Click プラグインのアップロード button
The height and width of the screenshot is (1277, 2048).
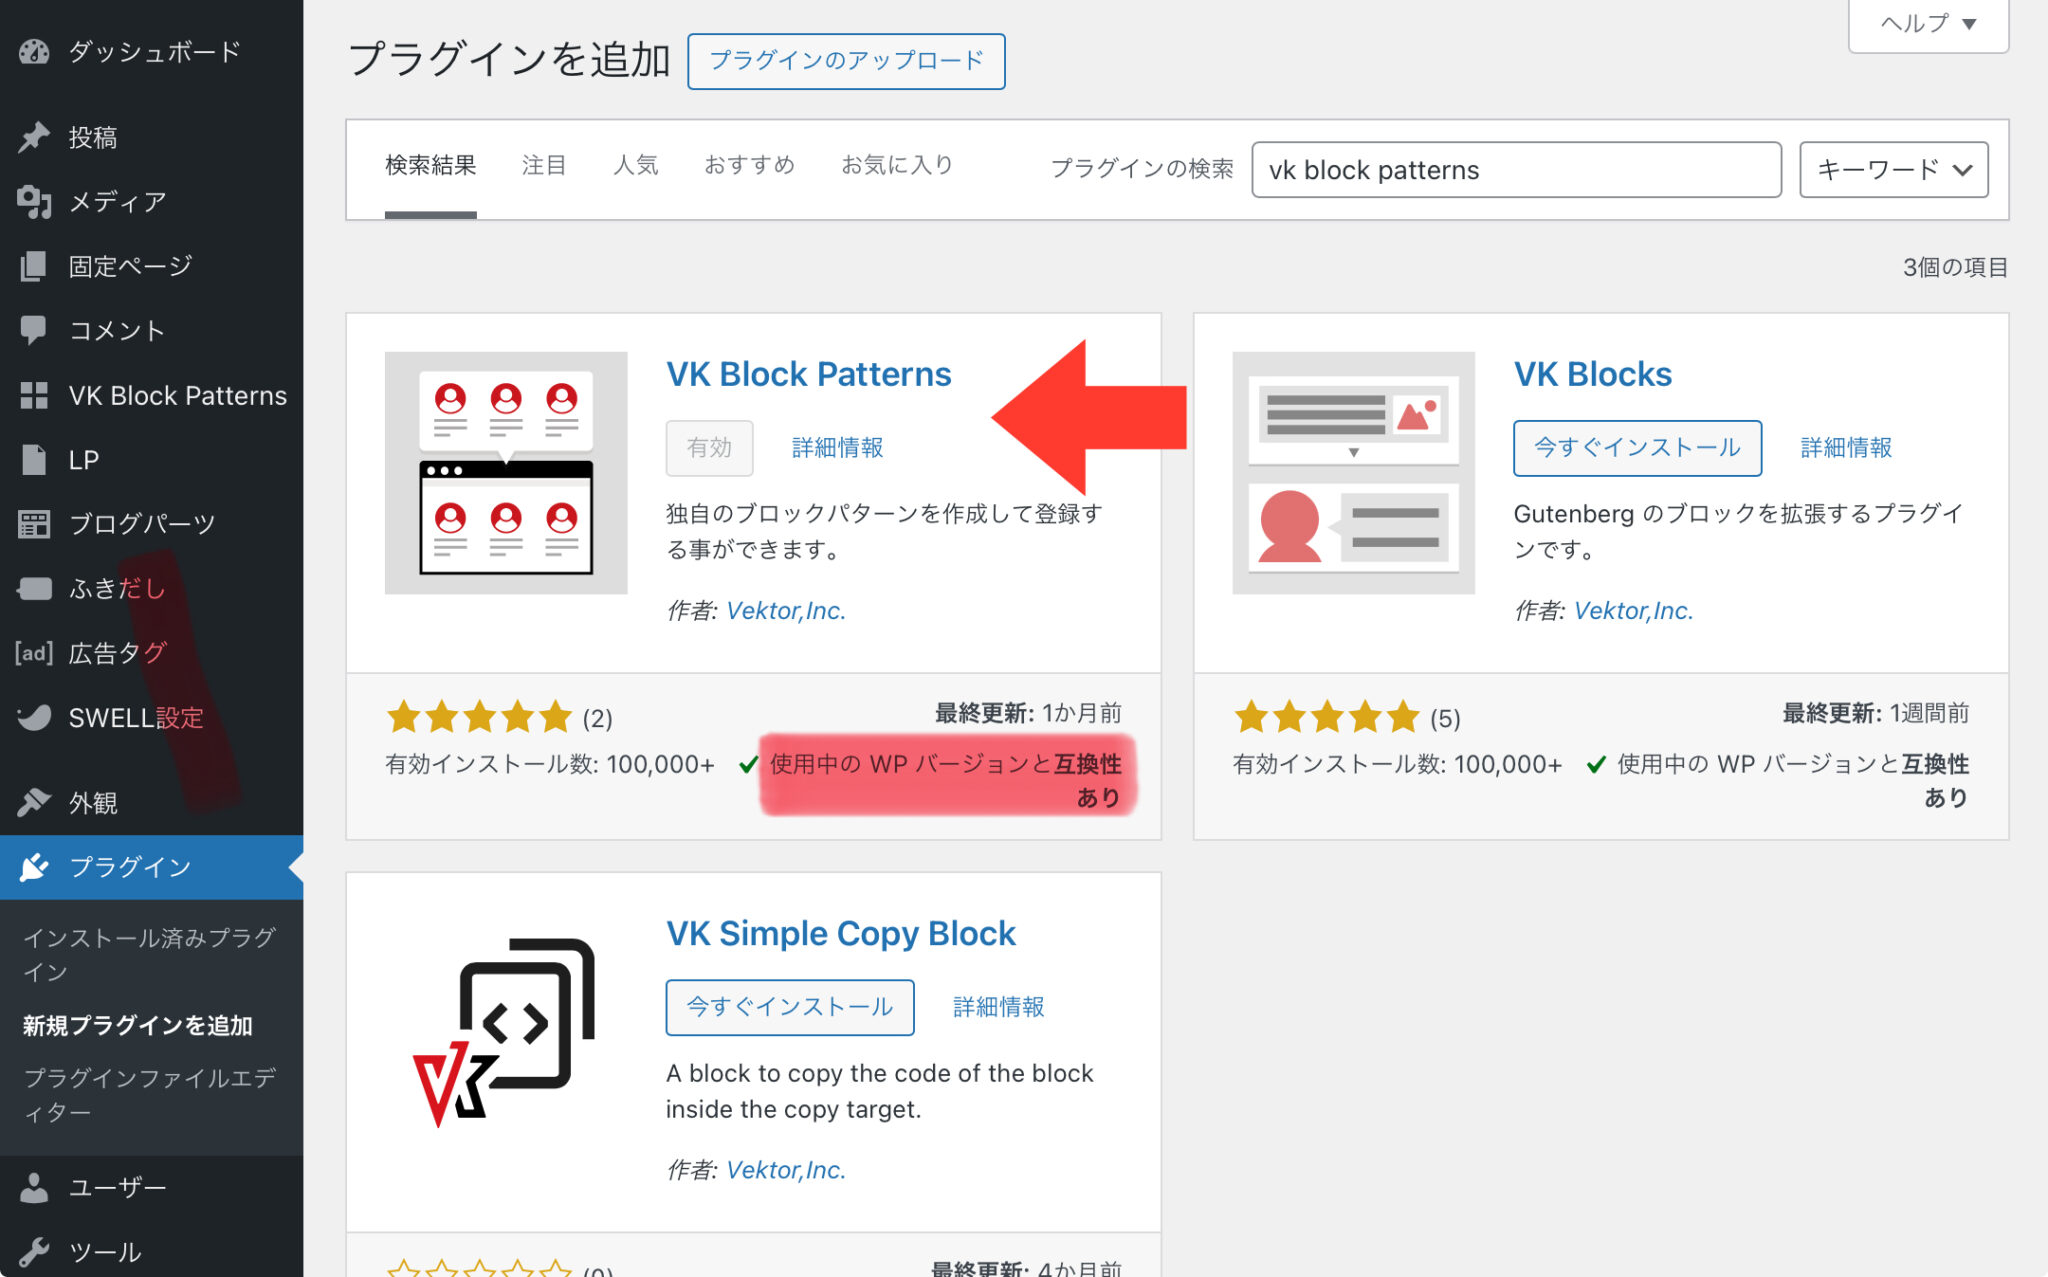pos(845,61)
